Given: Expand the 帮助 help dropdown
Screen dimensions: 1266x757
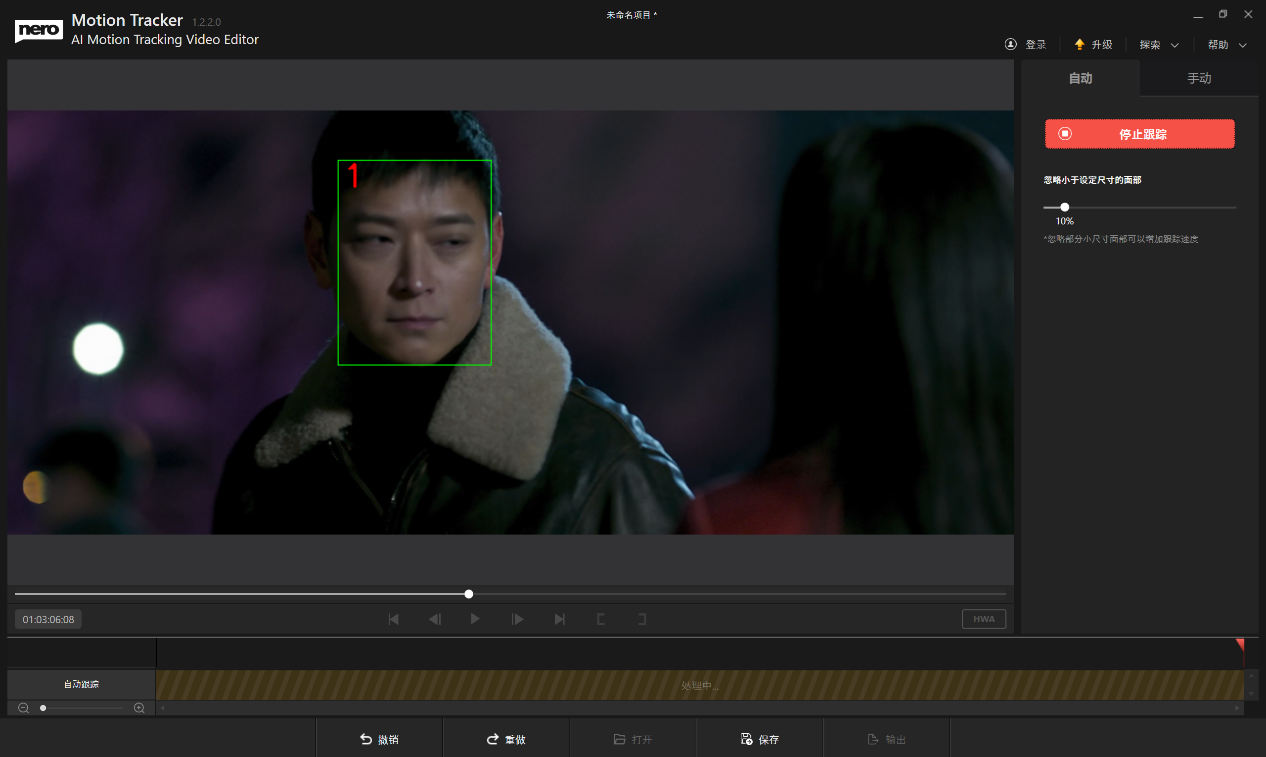Looking at the screenshot, I should tap(1227, 45).
